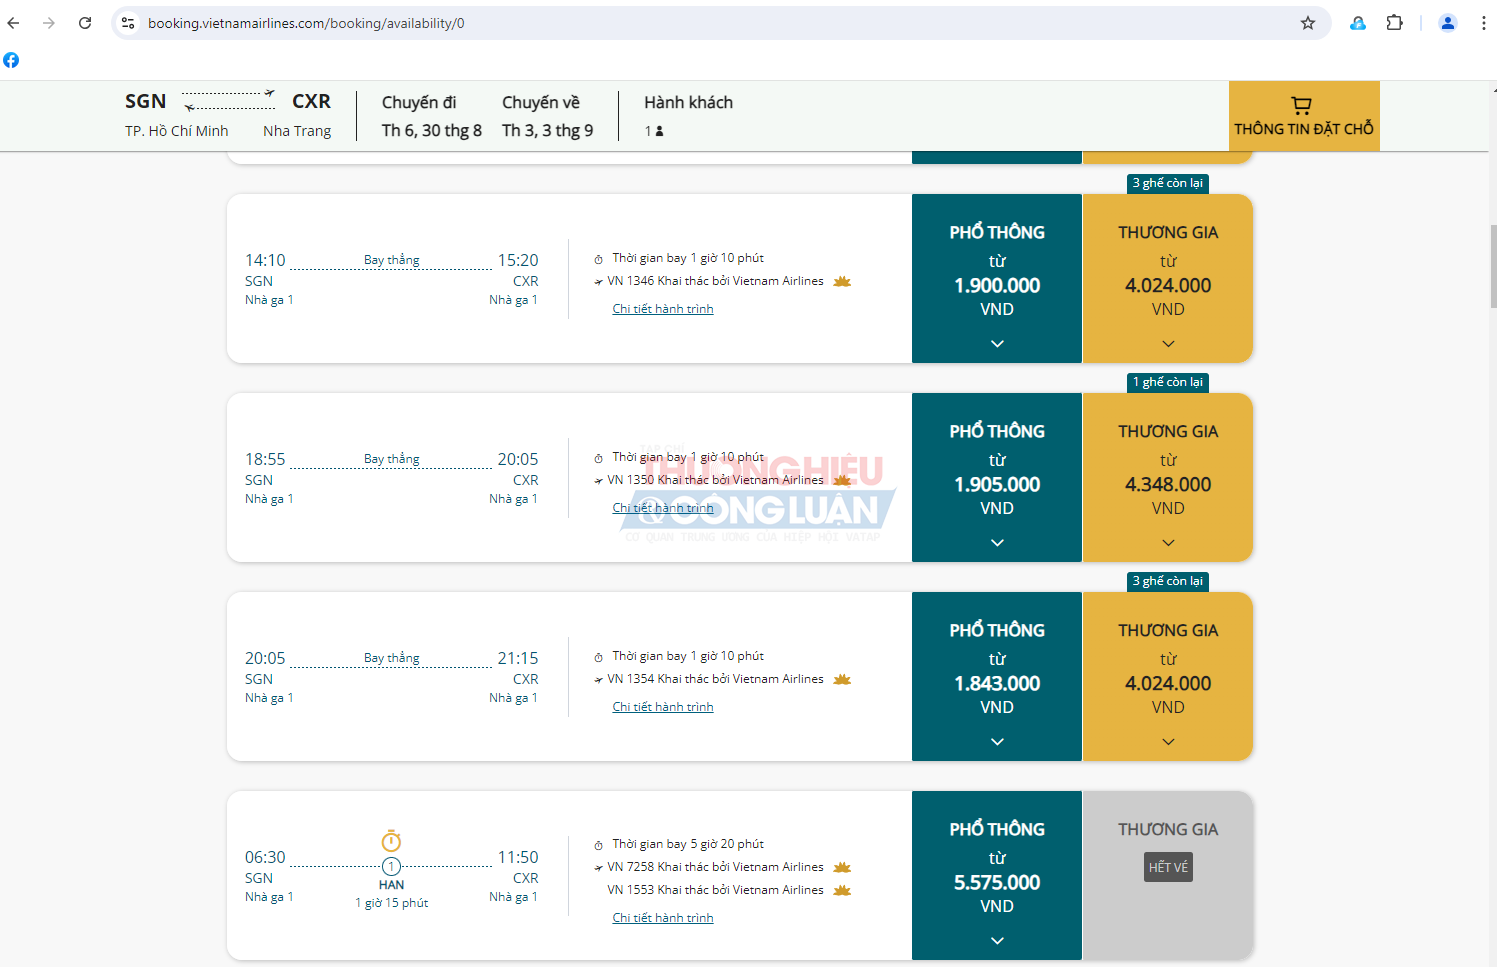Open the Chrome profile avatar
Viewport: 1497px width, 967px height.
click(x=1447, y=23)
